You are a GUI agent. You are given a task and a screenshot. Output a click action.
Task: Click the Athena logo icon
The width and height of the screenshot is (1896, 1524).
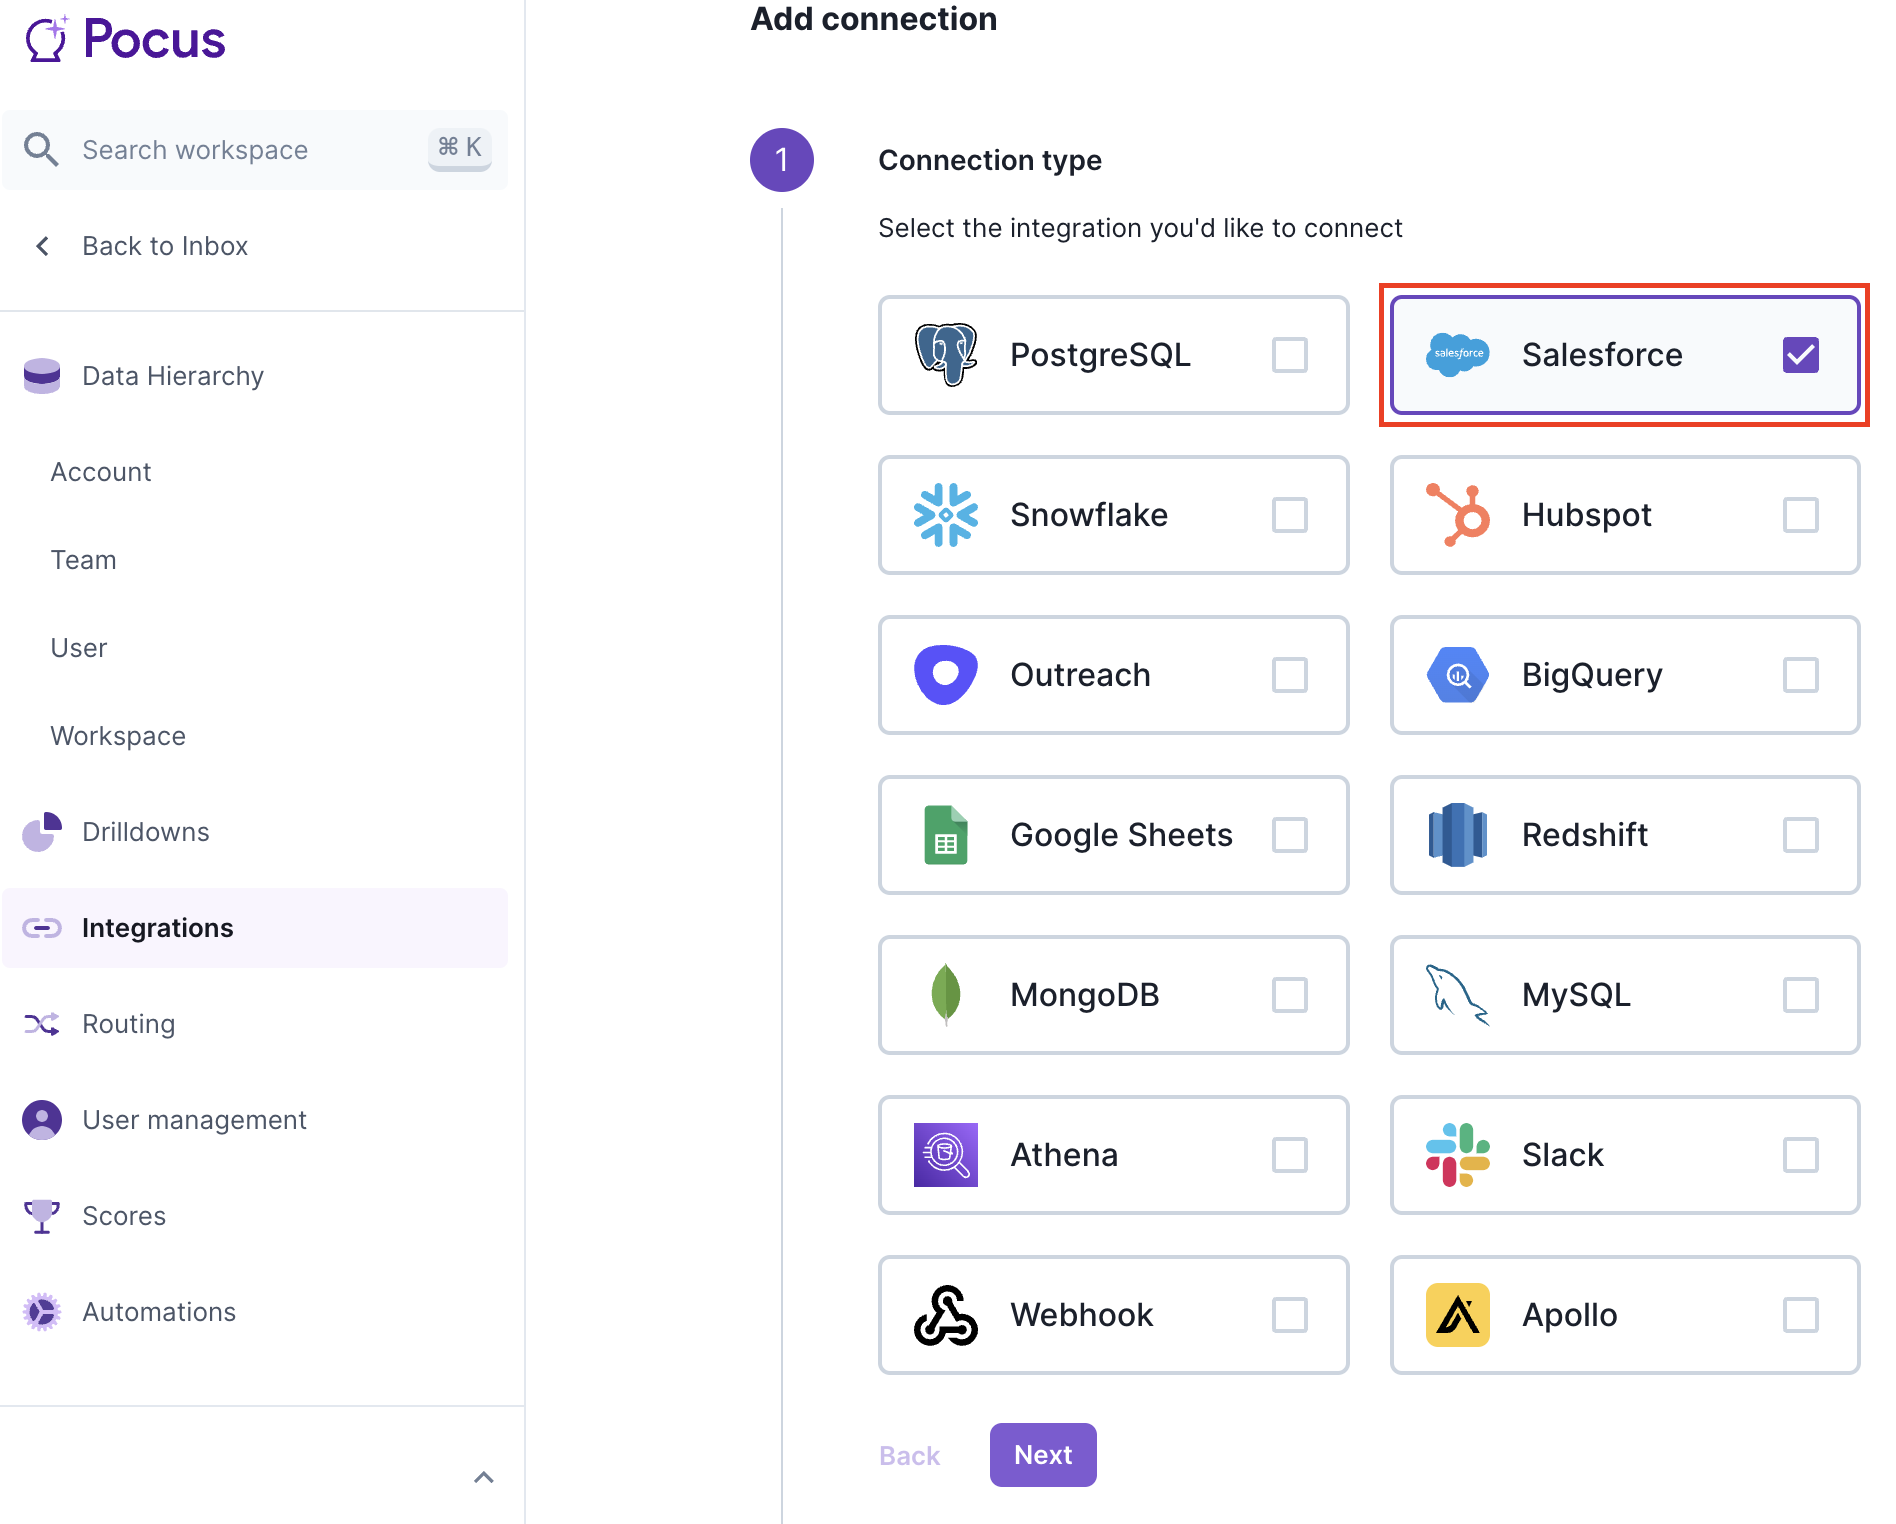coord(946,1155)
